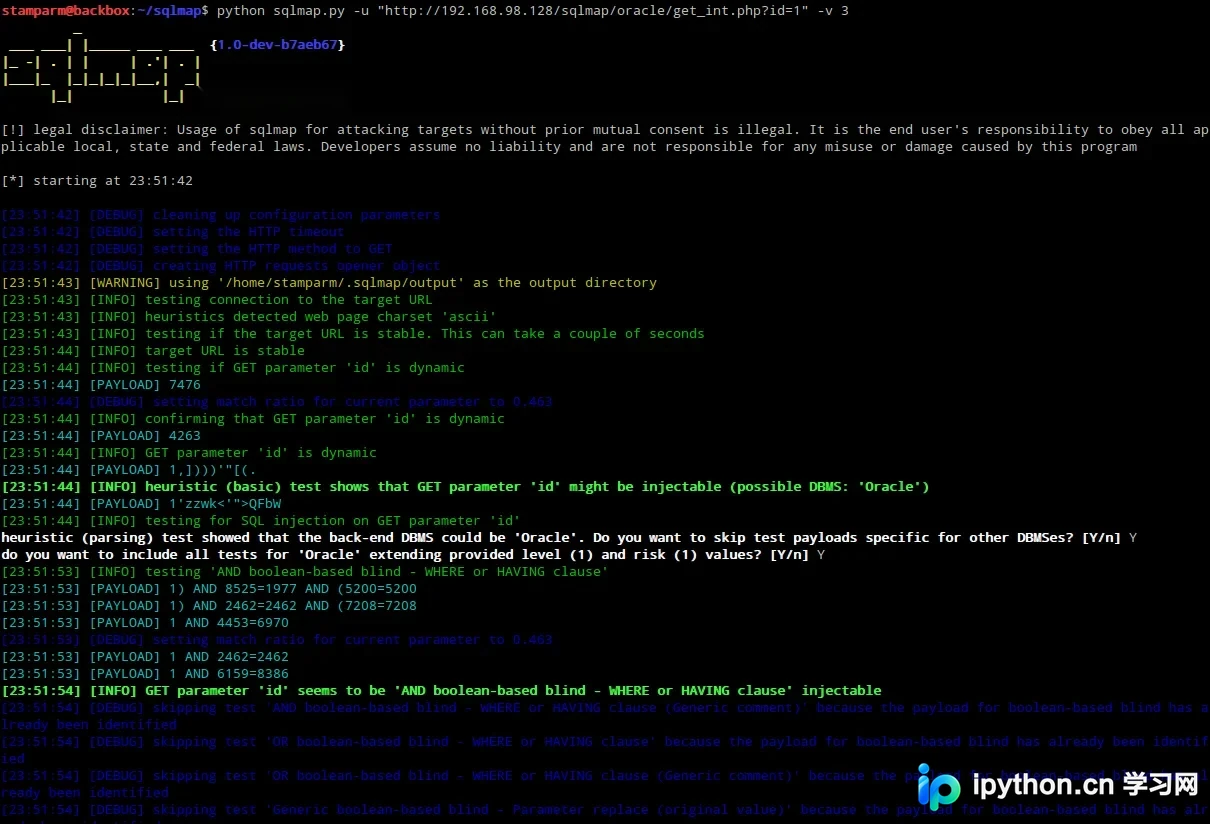Click payload '1 AND 4453=6970'
This screenshot has height=824, width=1210.
pos(145,623)
